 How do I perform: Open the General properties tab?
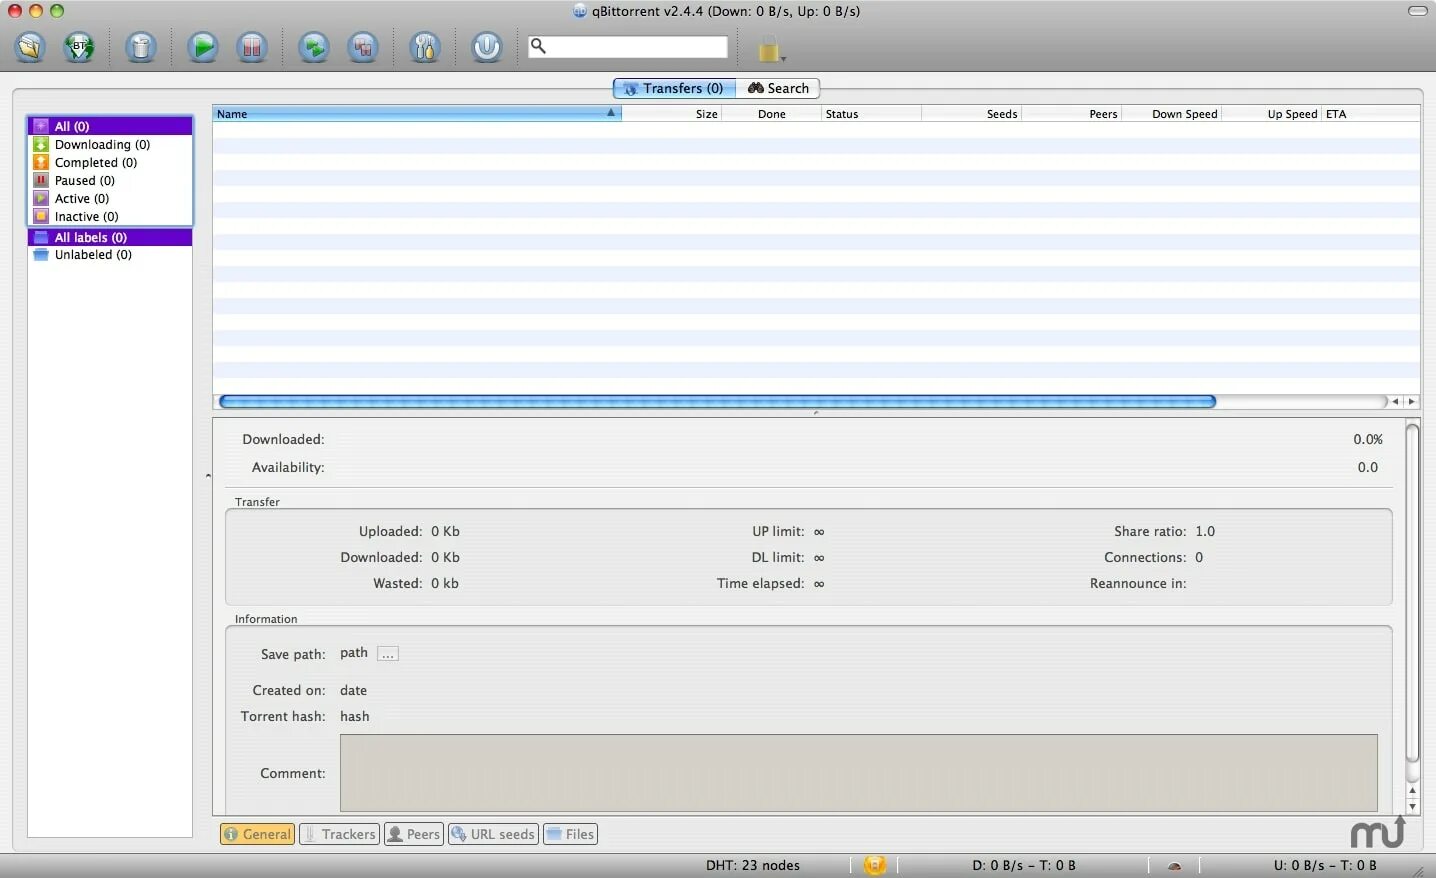257,834
